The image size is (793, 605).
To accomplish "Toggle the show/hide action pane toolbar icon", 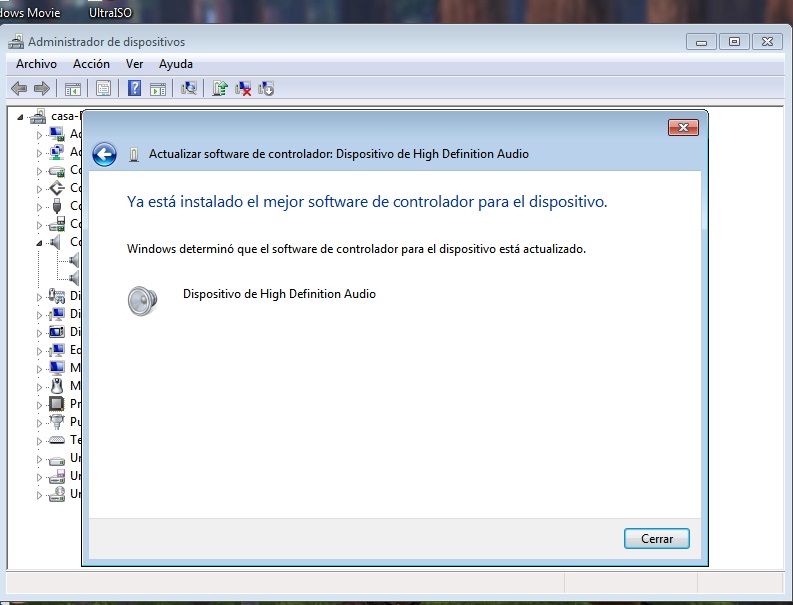I will (x=158, y=89).
